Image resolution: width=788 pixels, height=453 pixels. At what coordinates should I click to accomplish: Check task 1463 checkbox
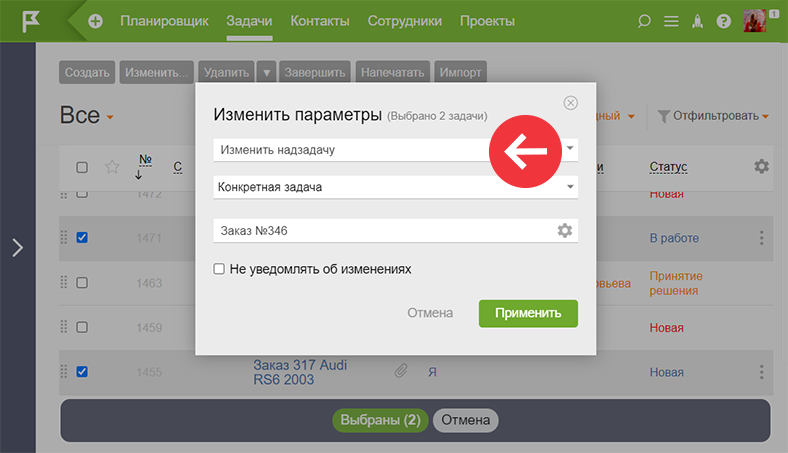[82, 283]
